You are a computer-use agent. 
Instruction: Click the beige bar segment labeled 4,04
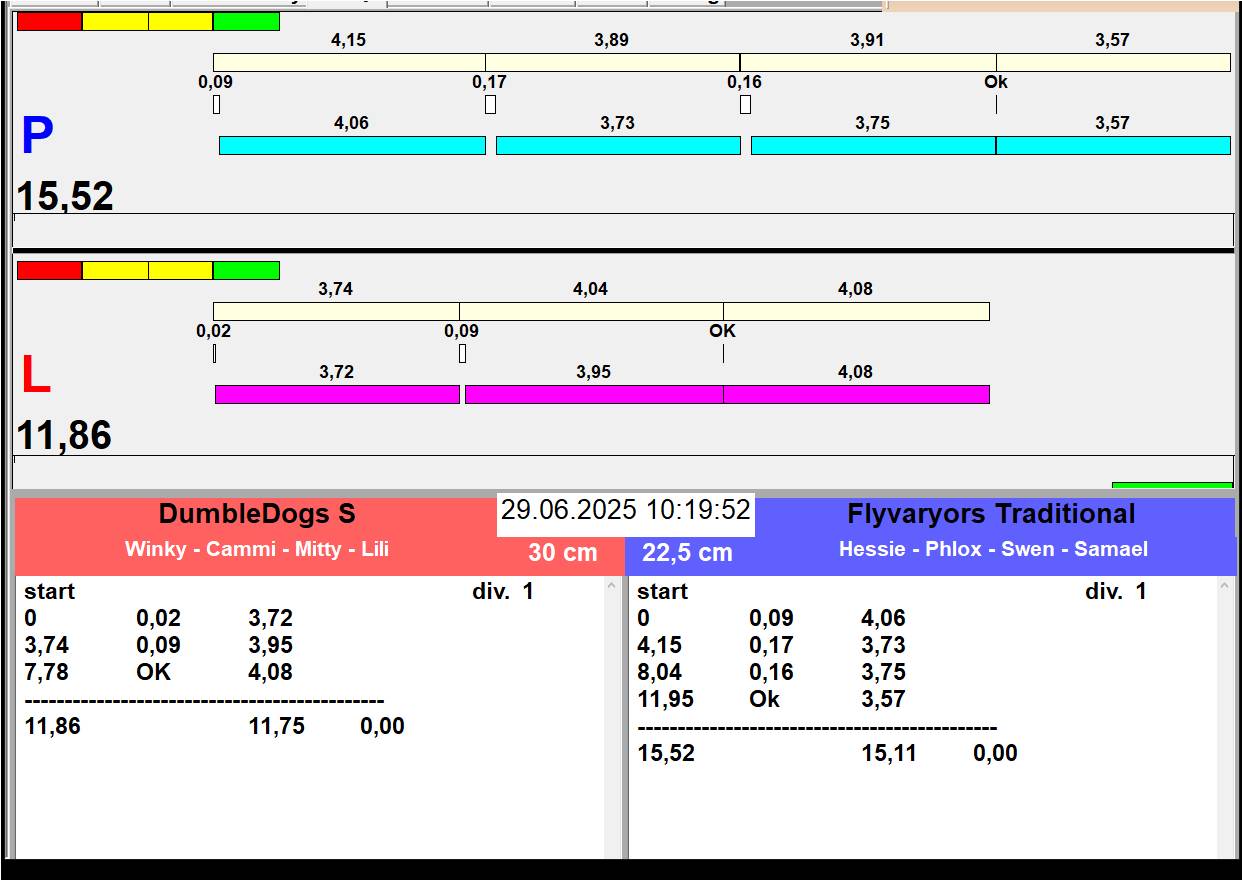click(591, 312)
